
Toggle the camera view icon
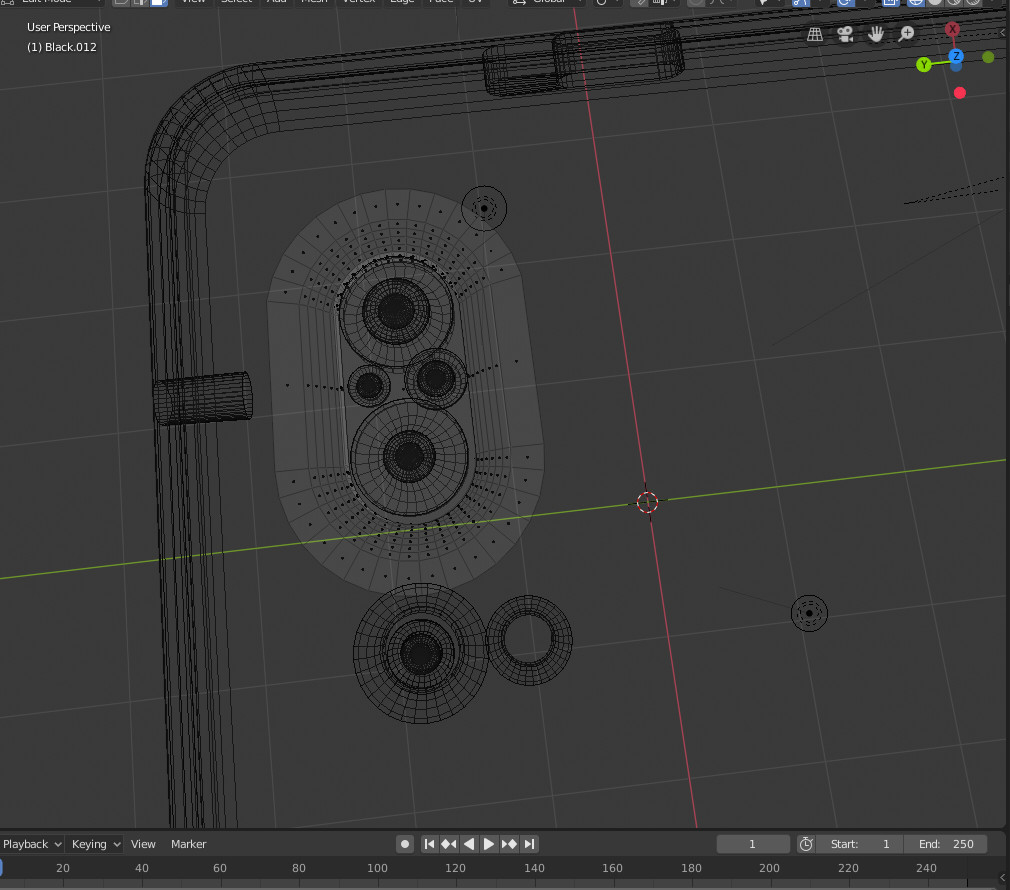point(845,33)
